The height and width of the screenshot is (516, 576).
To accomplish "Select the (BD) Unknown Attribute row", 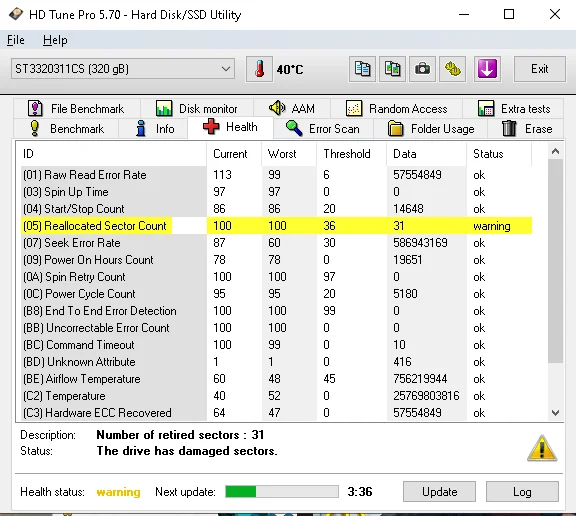I will pos(277,362).
